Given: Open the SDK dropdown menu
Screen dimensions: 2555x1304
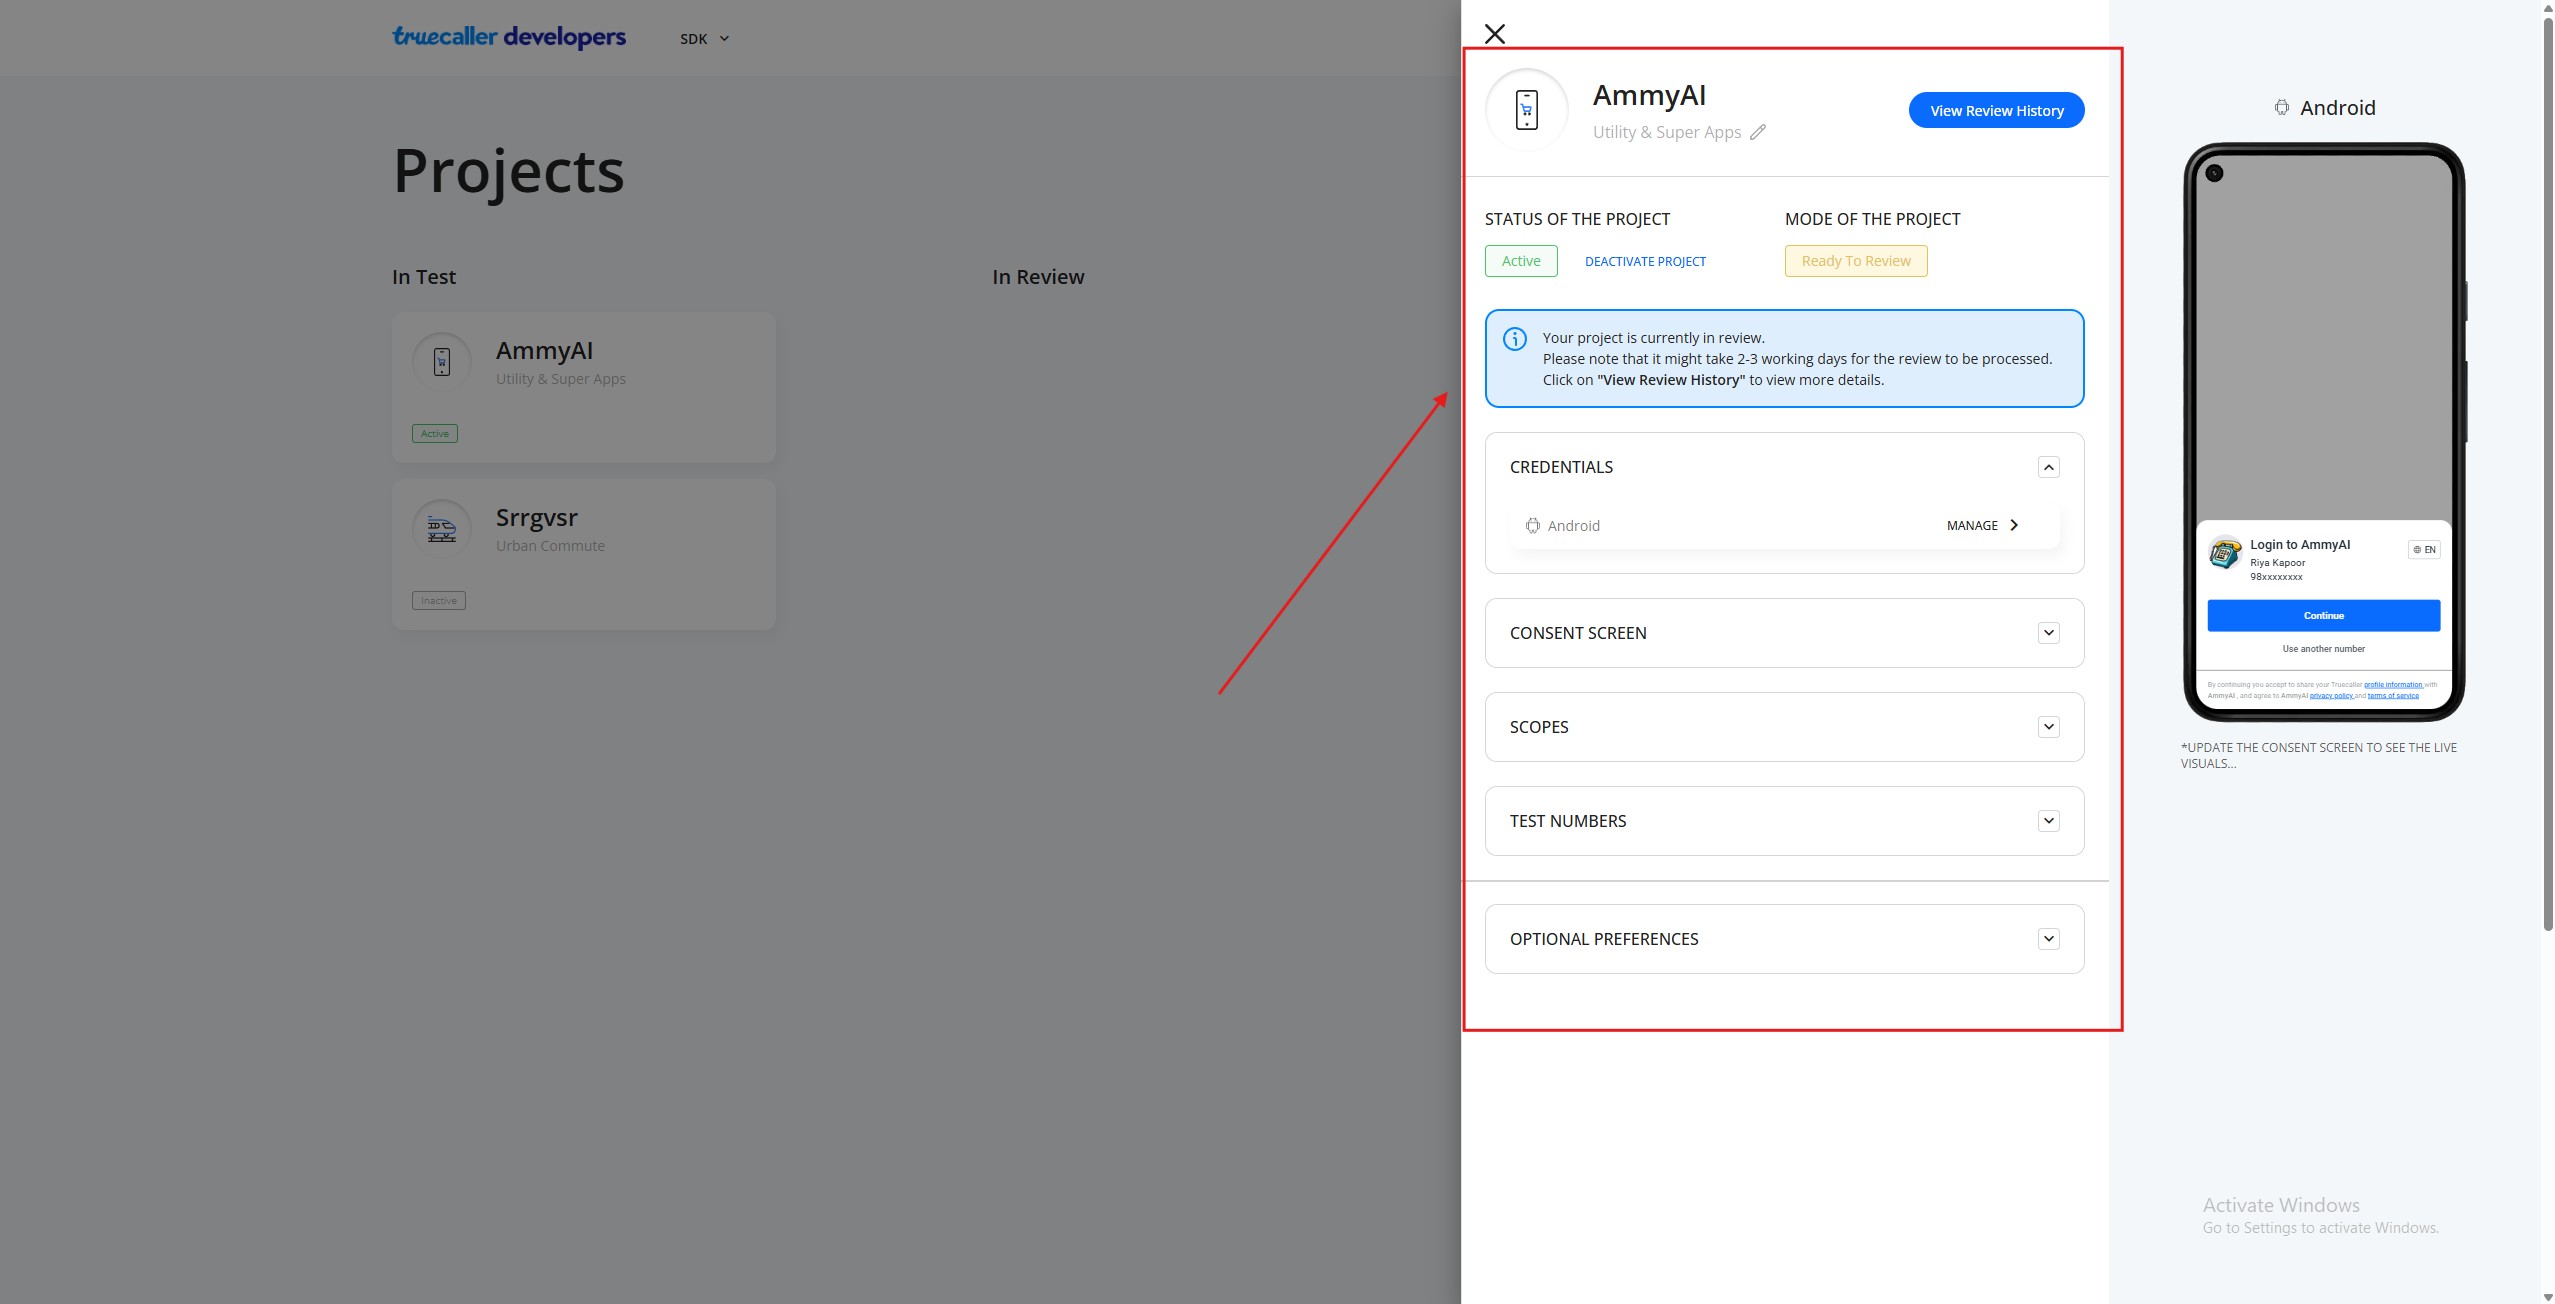Looking at the screenshot, I should point(704,39).
